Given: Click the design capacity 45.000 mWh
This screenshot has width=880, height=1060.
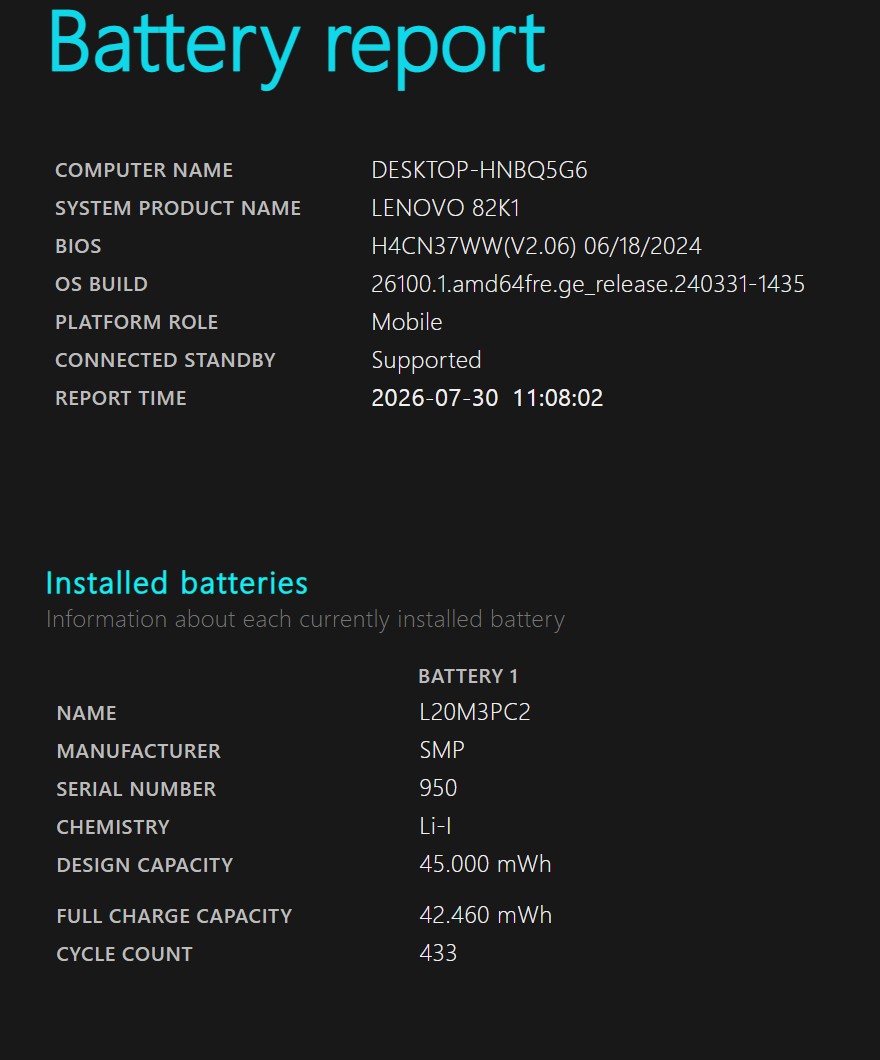Looking at the screenshot, I should [x=485, y=864].
